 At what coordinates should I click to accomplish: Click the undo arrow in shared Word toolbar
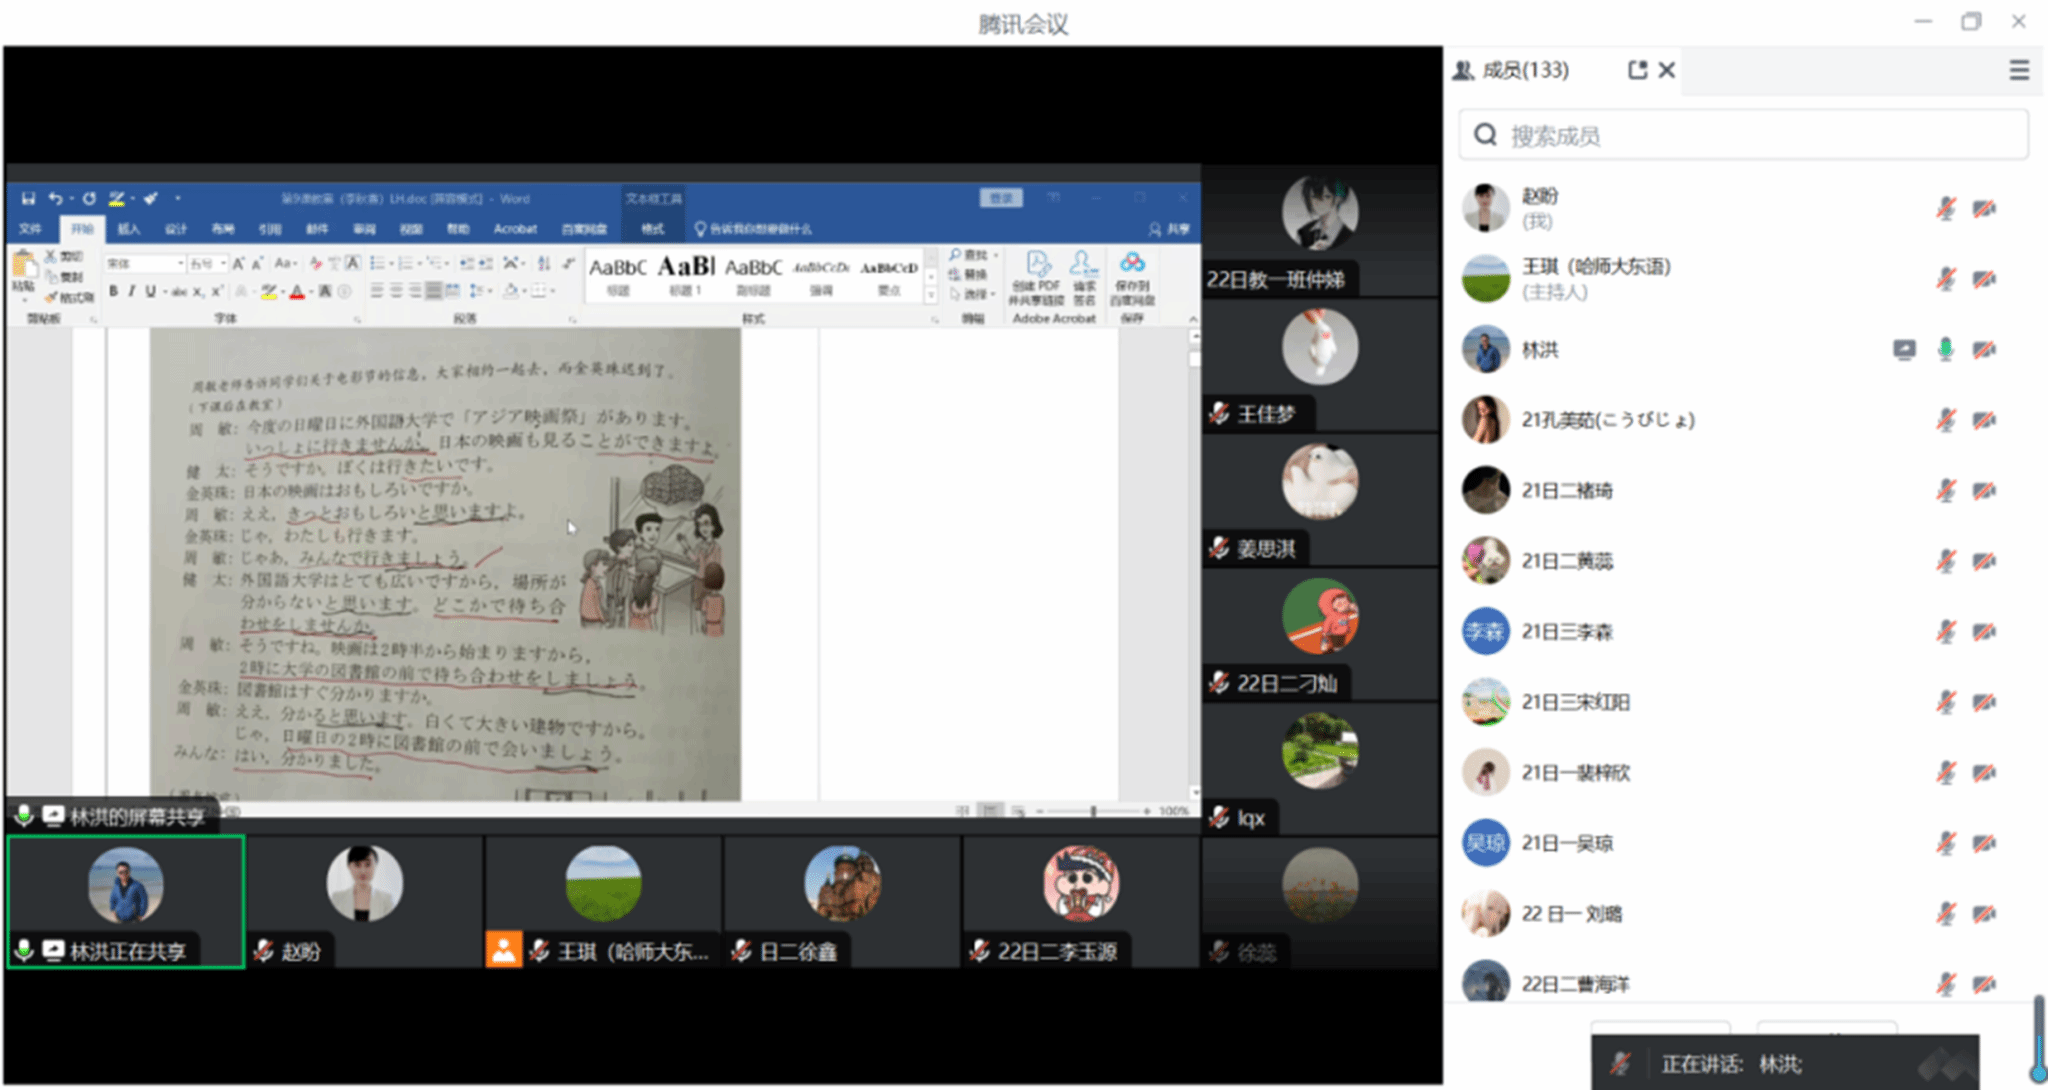(x=55, y=198)
